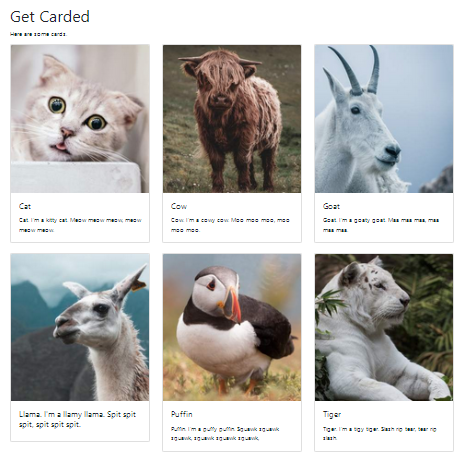
Task: Select the white tiger photo
Action: (x=384, y=327)
